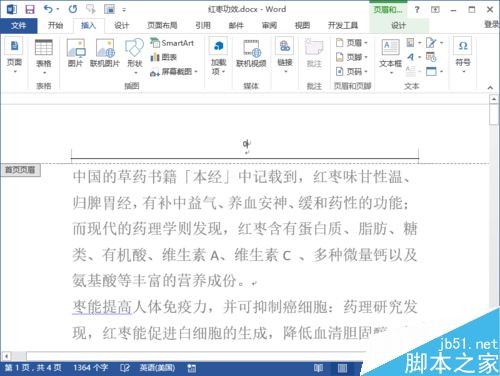Click the Word application icon in the title bar

[x=11, y=9]
